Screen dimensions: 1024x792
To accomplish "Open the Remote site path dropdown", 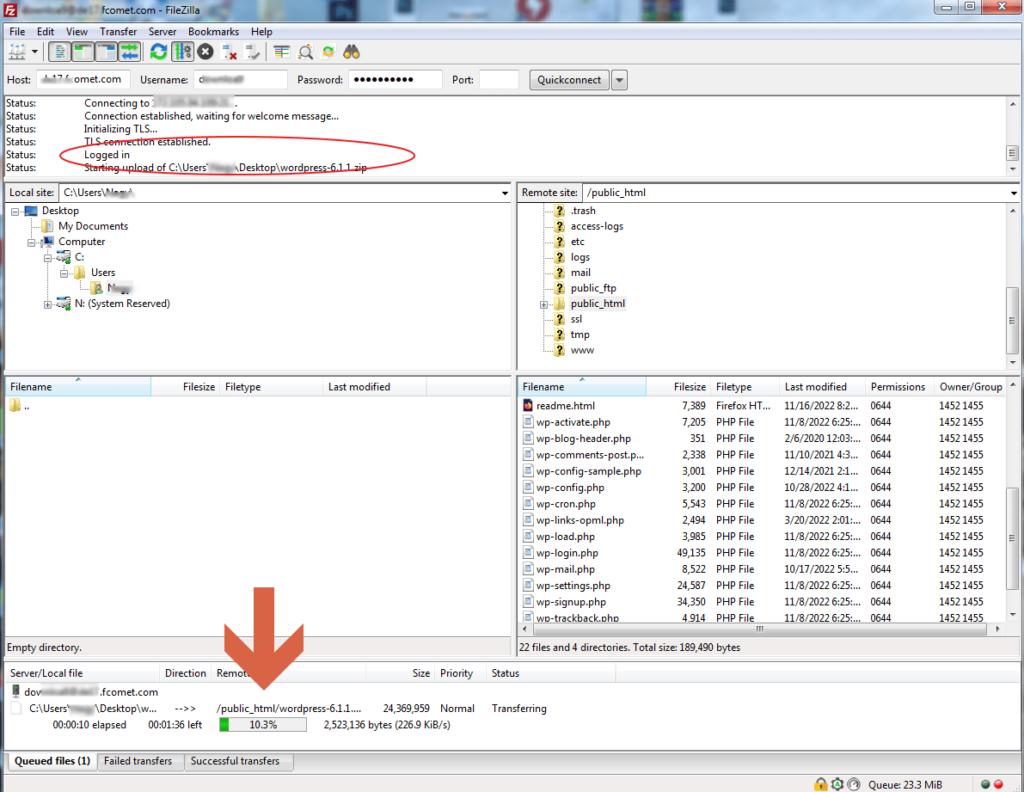I will point(1014,193).
